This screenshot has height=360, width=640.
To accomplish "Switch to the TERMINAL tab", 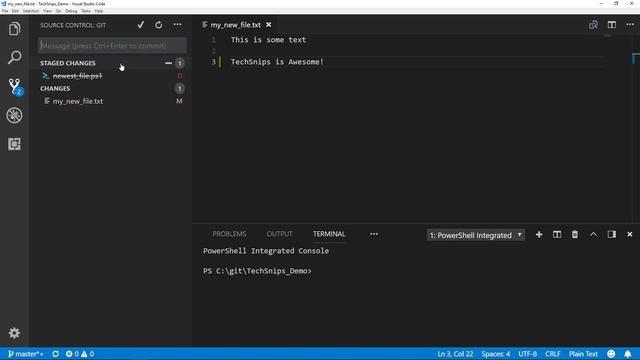I will 329,234.
